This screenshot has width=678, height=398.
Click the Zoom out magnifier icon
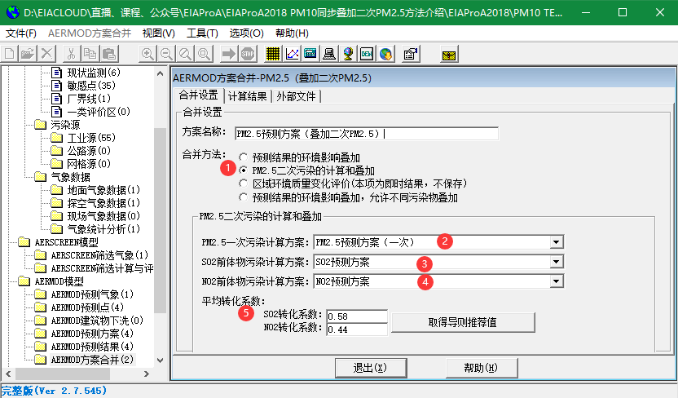point(166,54)
